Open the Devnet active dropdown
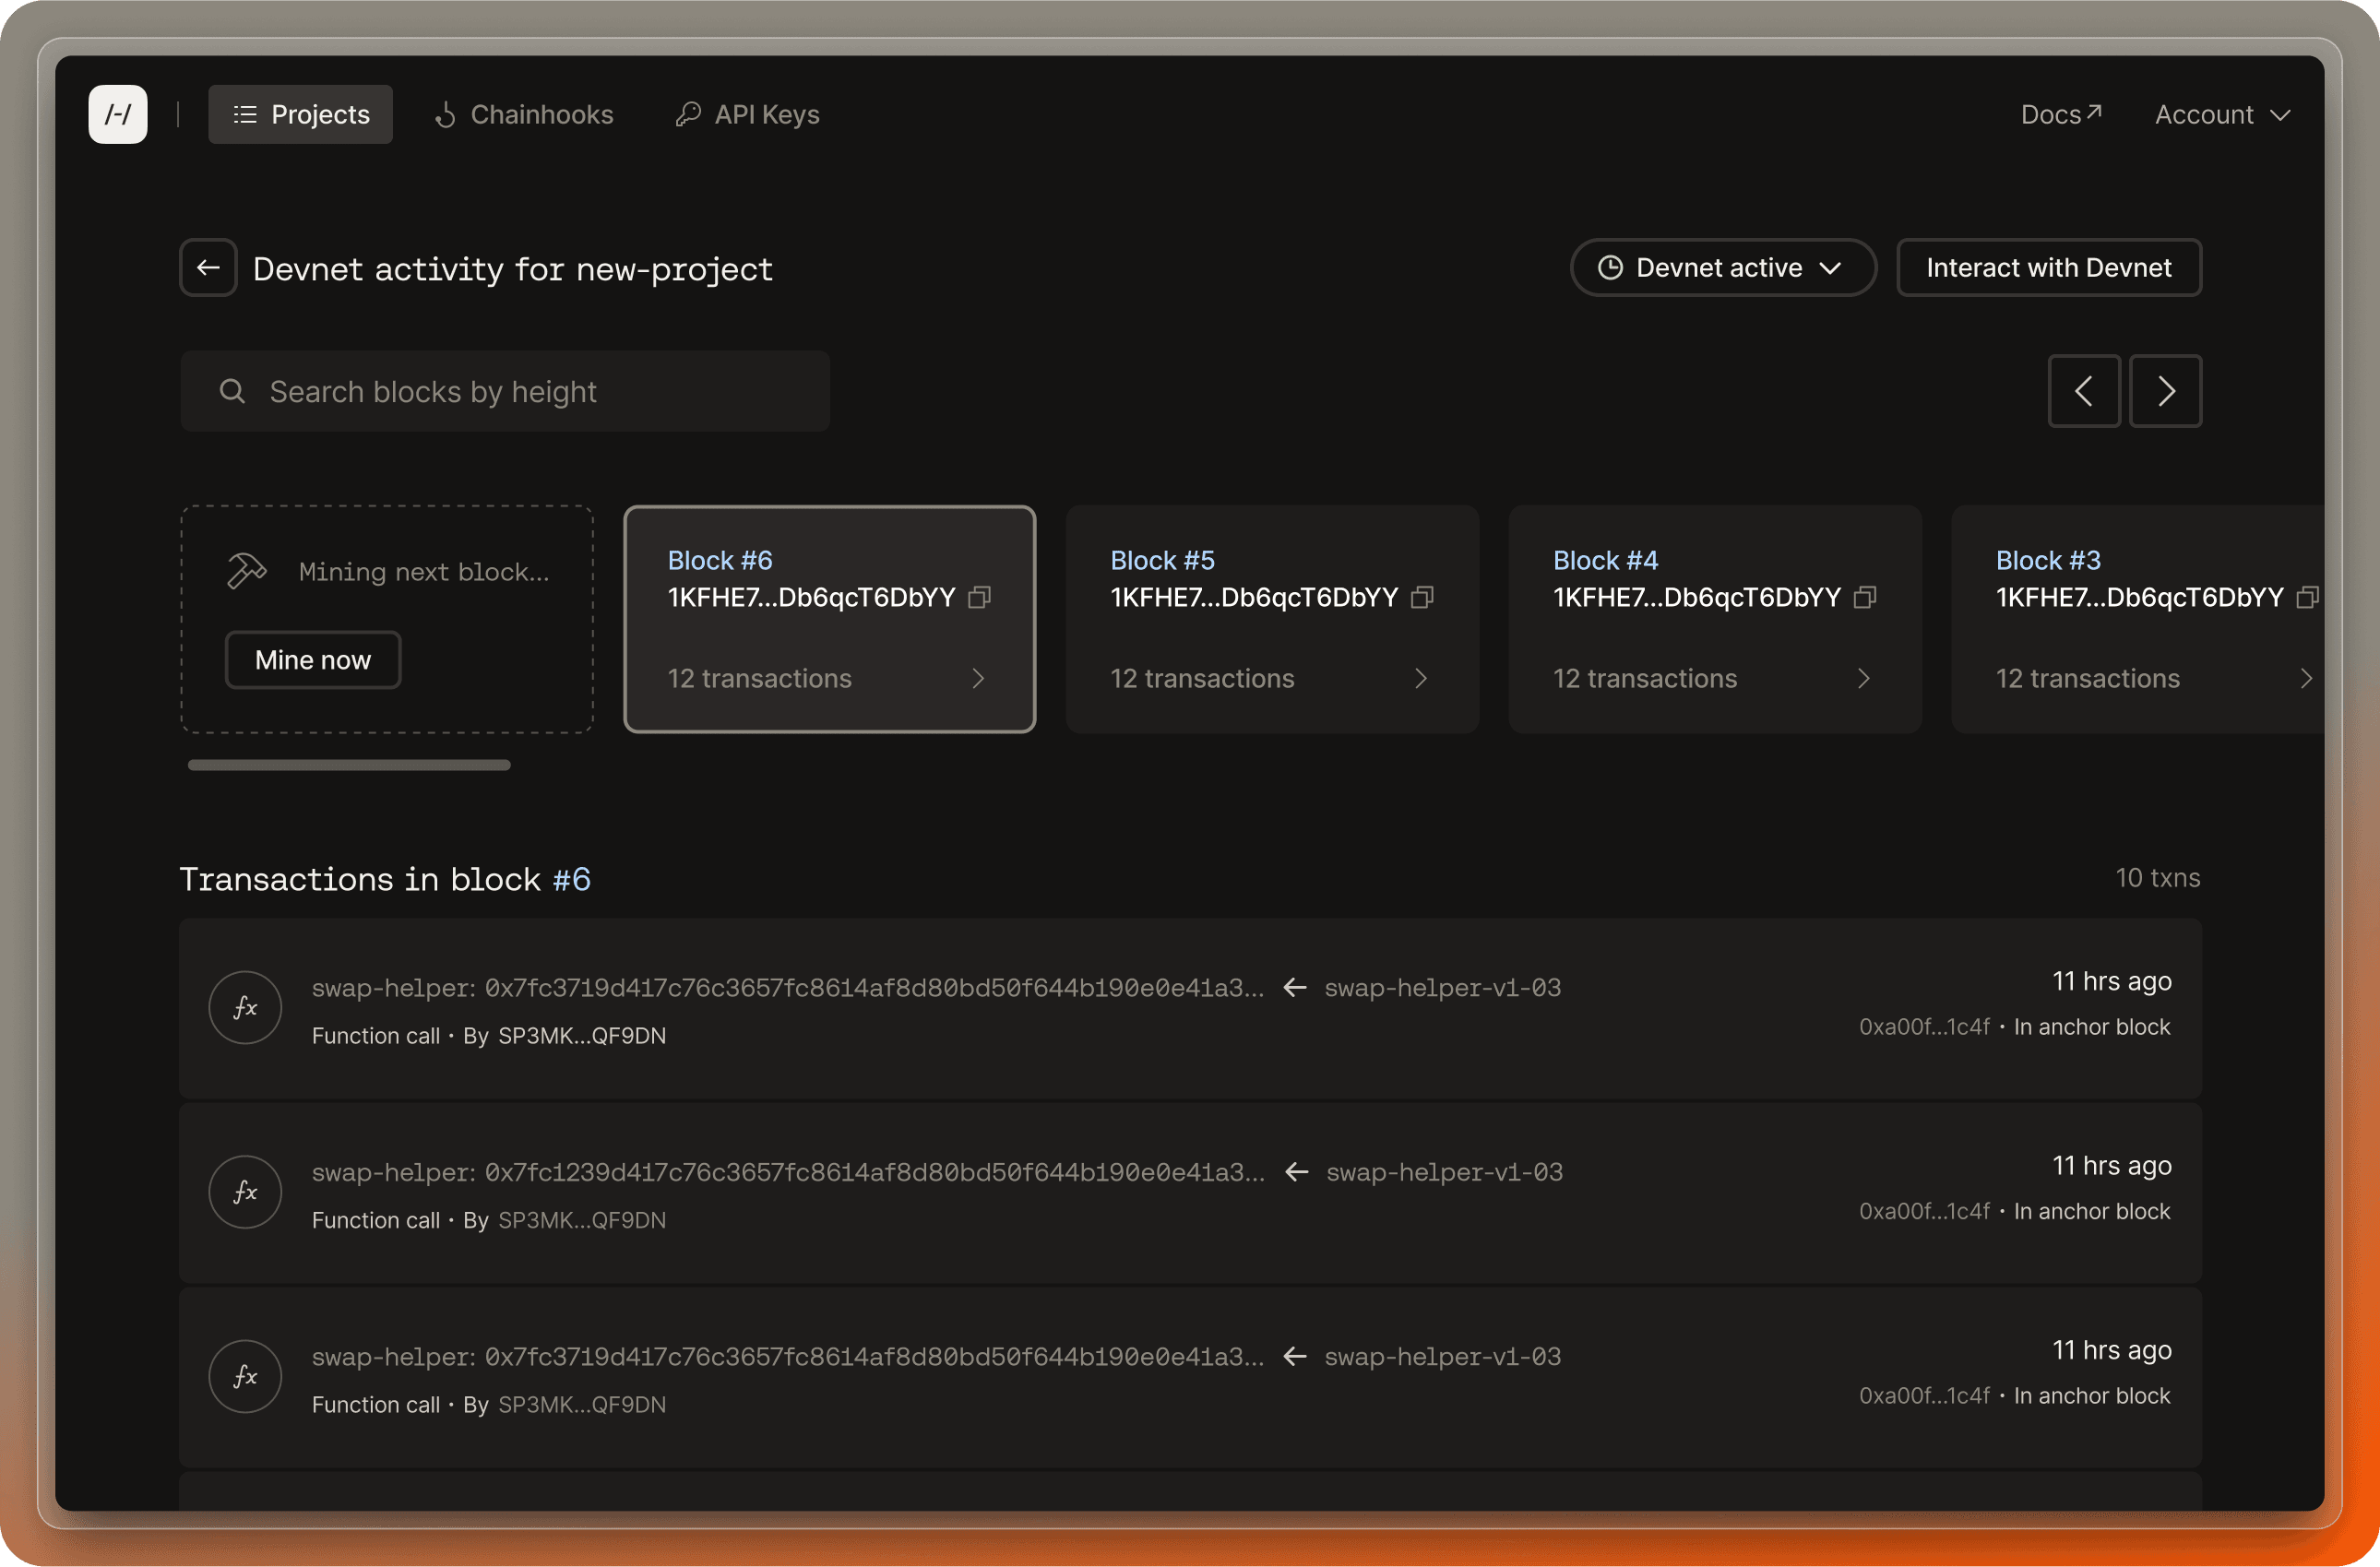The height and width of the screenshot is (1567, 2380). point(1722,268)
